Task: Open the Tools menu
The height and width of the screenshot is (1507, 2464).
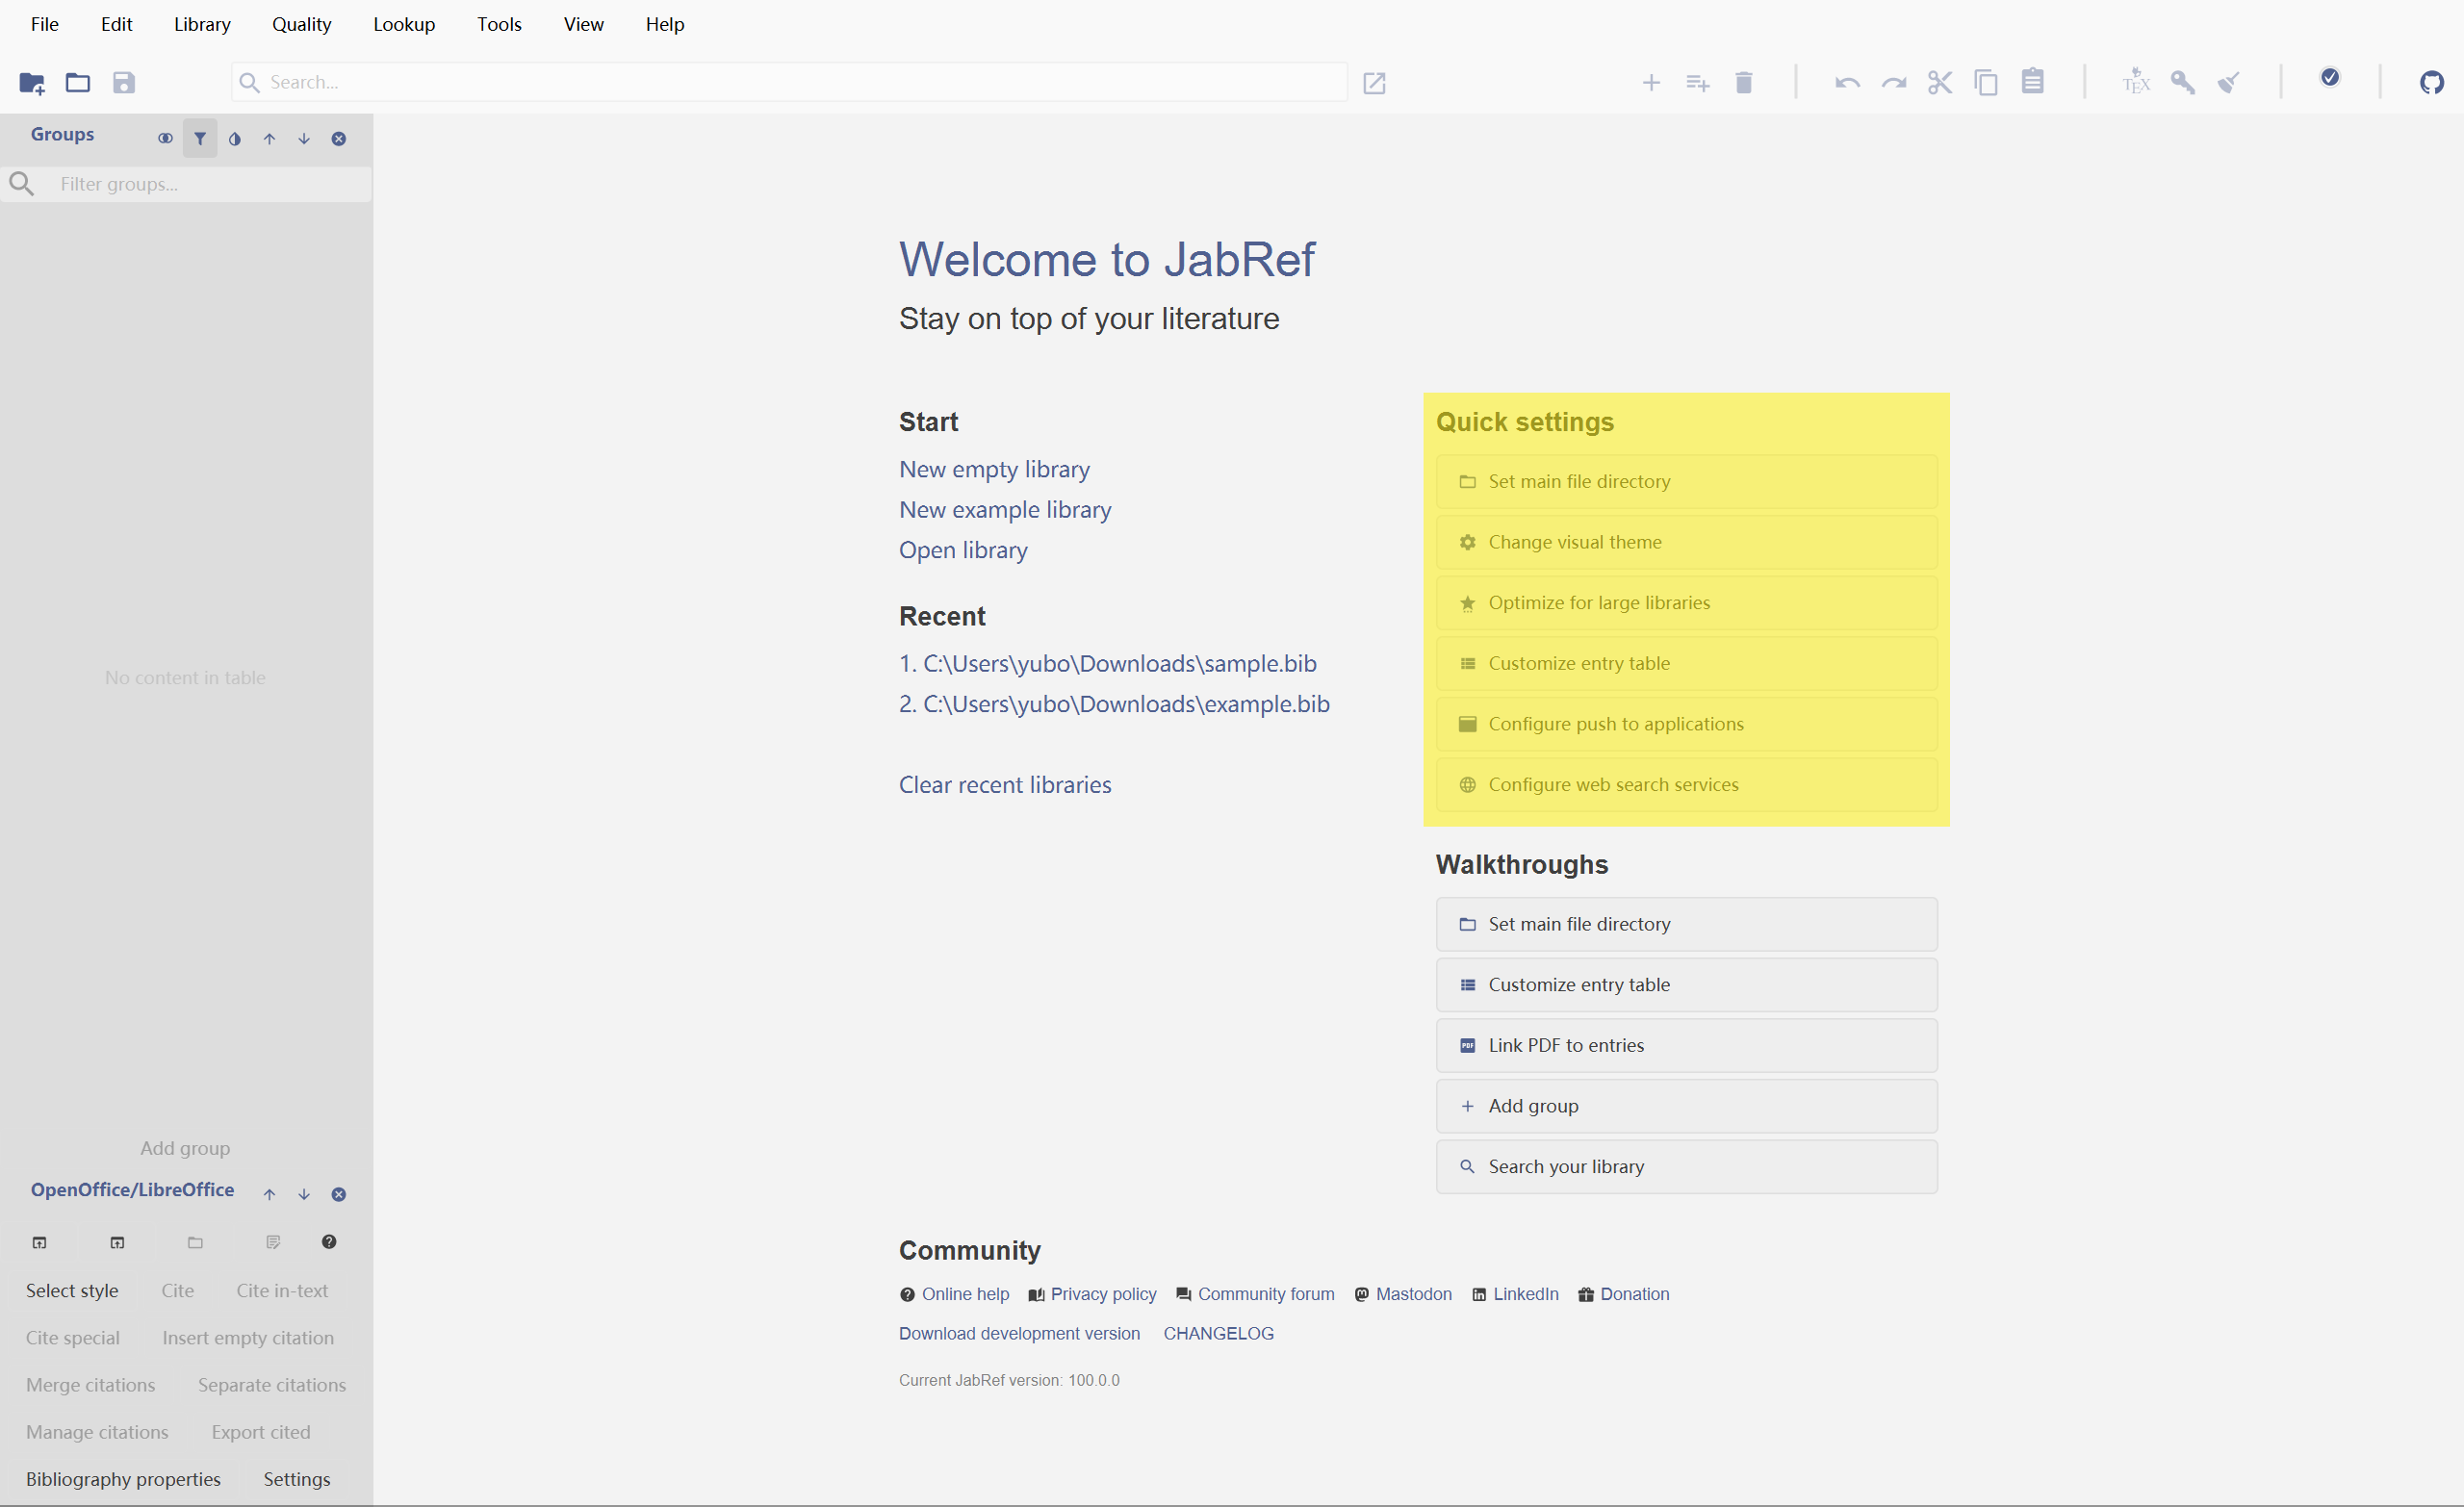Action: click(x=499, y=24)
